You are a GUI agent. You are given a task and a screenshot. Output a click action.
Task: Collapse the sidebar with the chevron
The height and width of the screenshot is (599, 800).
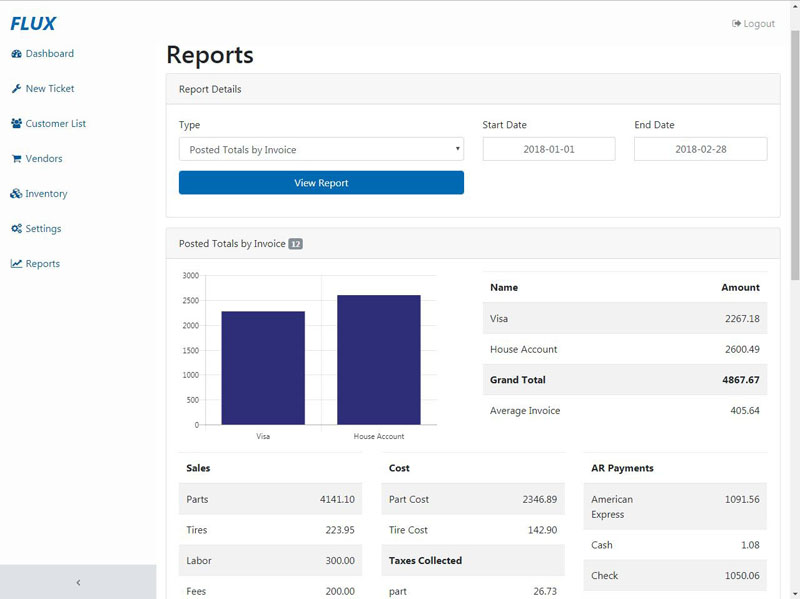(x=78, y=582)
